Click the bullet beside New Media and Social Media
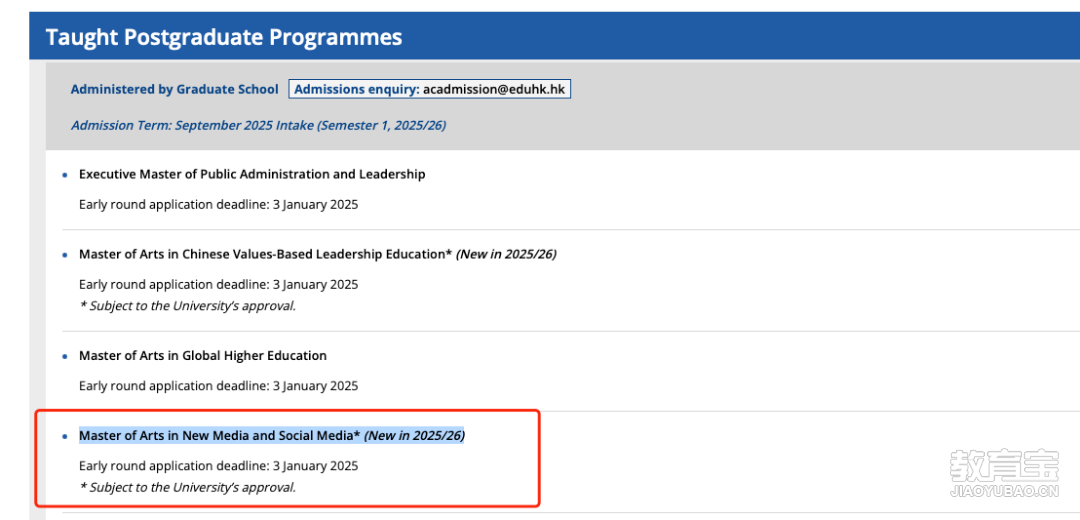The image size is (1080, 520). [65, 437]
